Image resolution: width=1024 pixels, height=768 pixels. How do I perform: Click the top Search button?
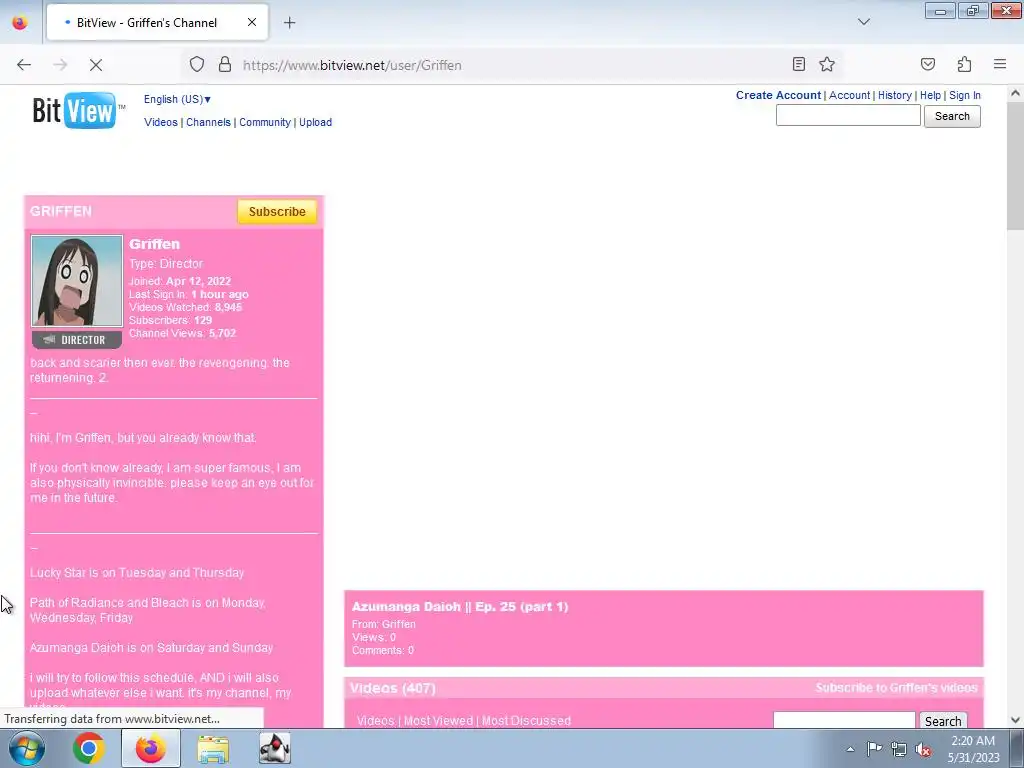pos(952,116)
